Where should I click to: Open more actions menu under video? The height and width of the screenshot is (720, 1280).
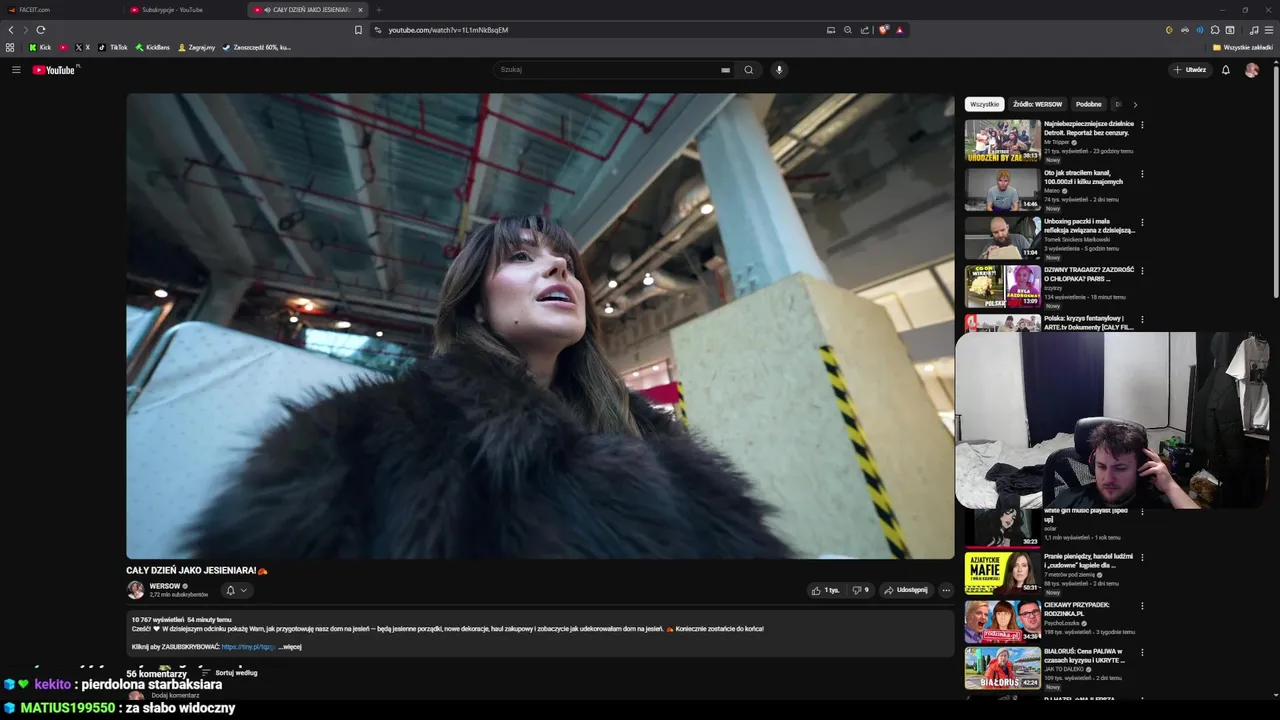[946, 590]
